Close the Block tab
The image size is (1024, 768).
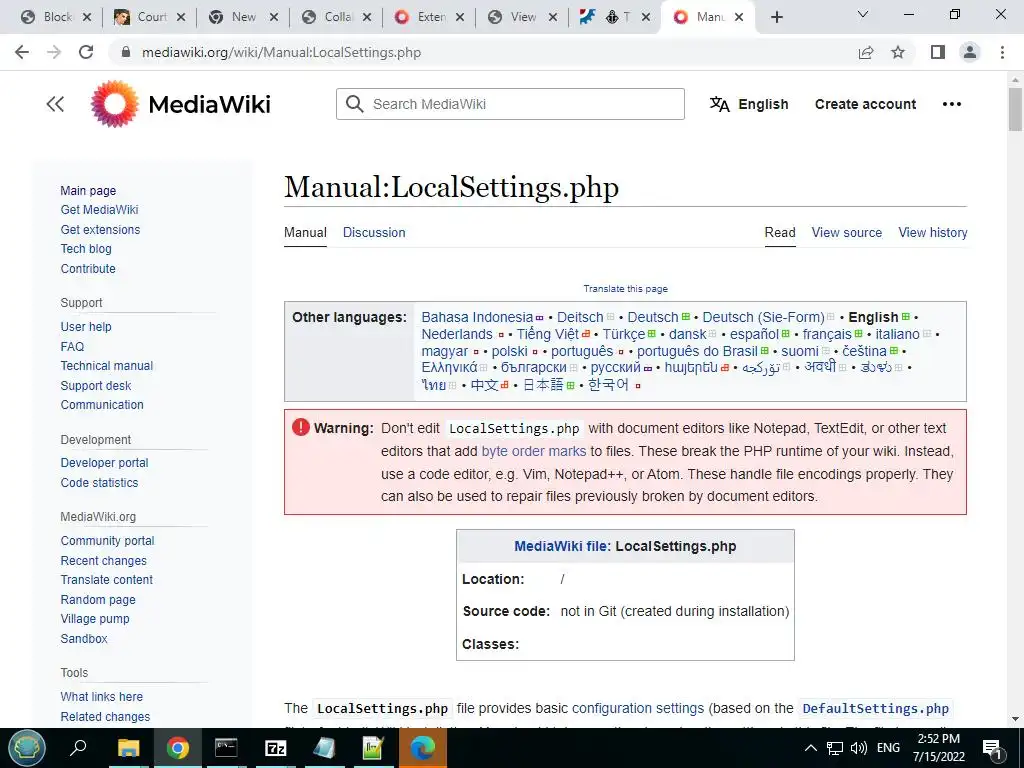pos(88,17)
